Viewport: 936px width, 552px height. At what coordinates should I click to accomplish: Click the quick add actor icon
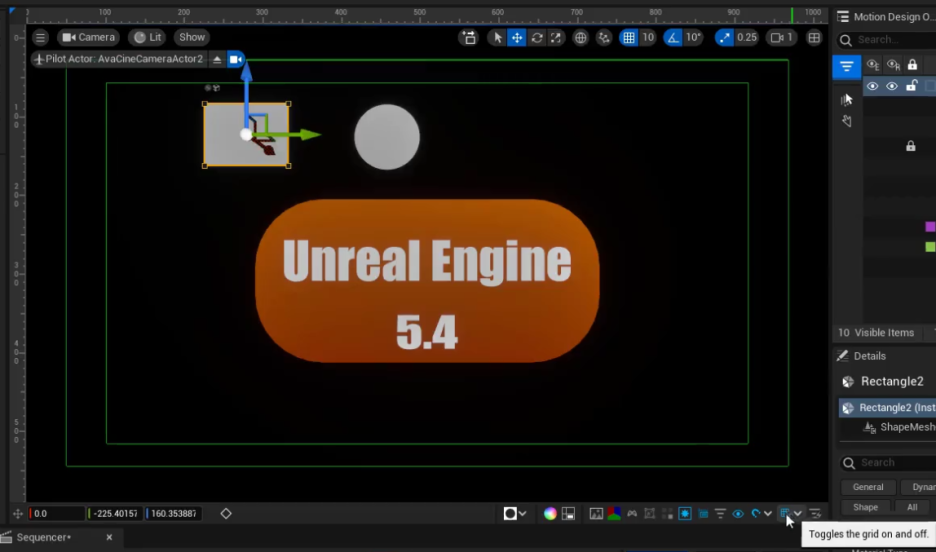tap(469, 38)
